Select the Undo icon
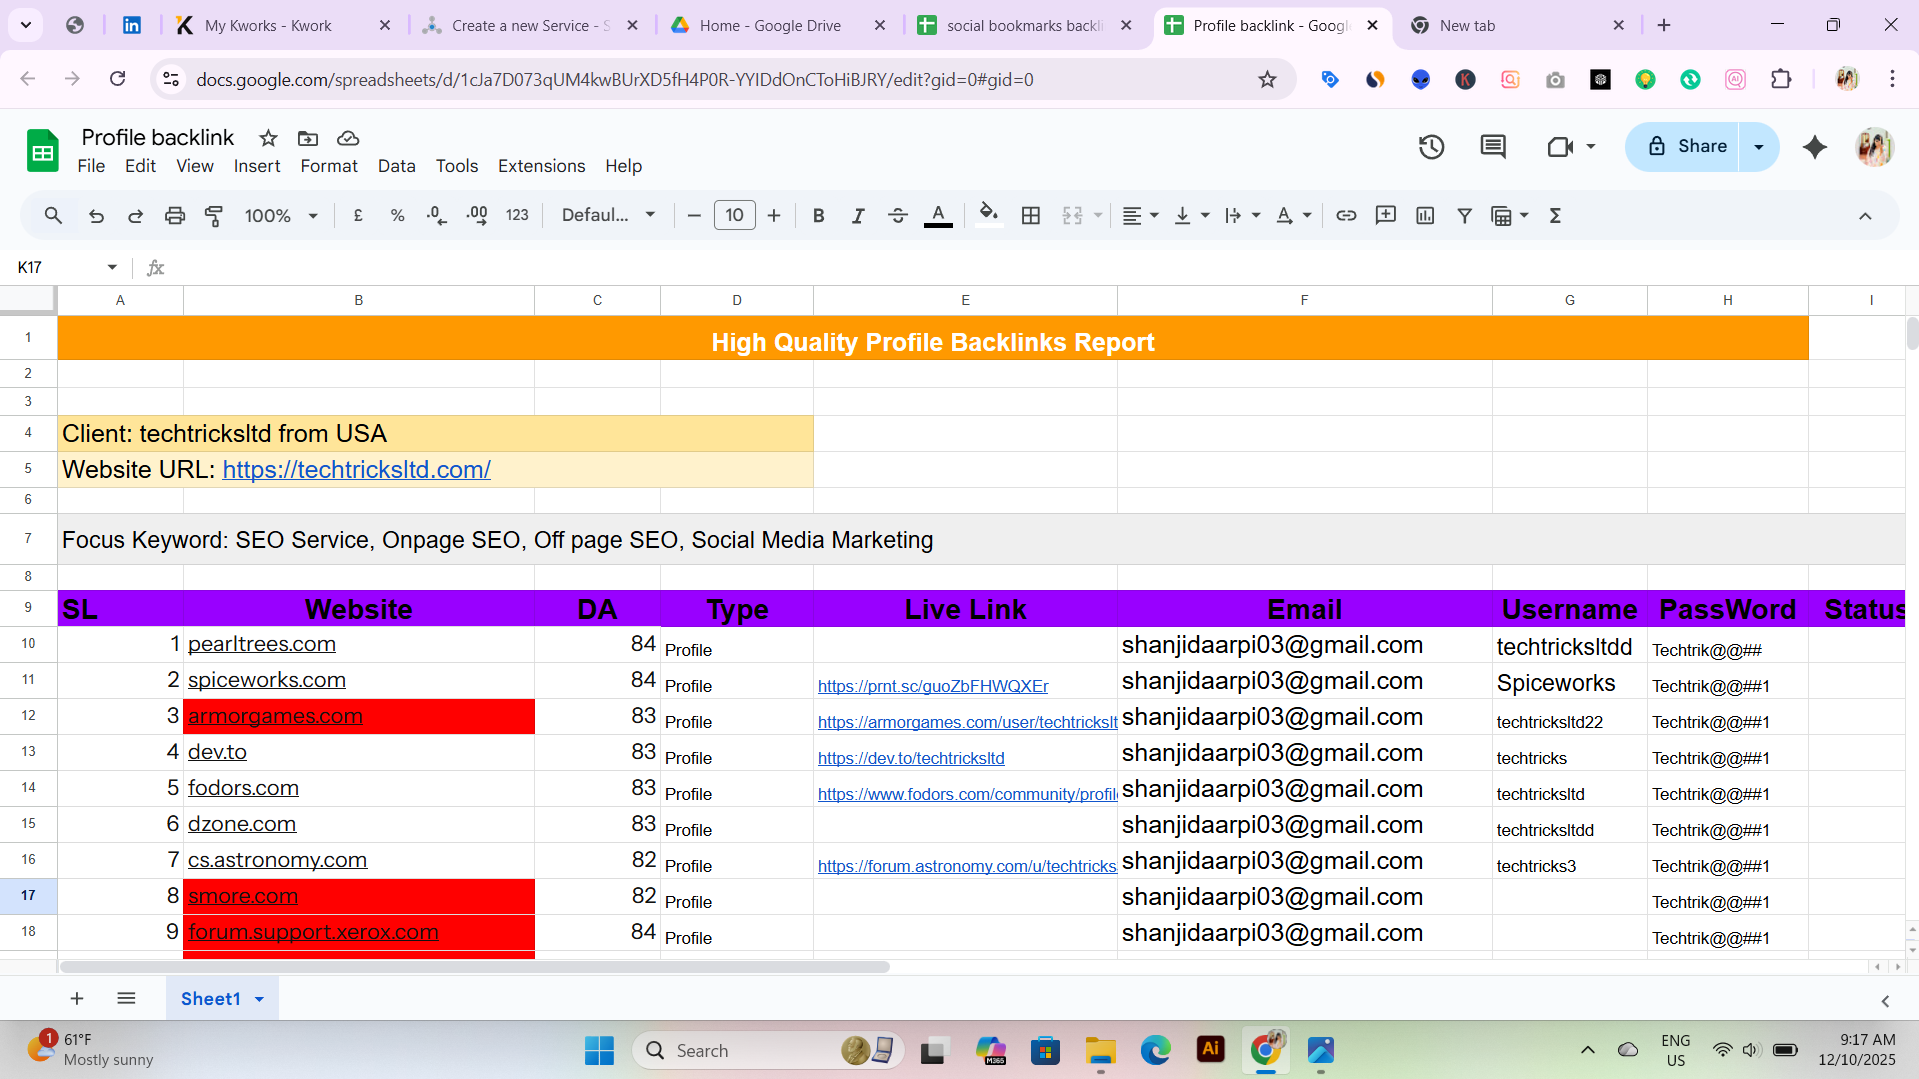1919x1079 pixels. (96, 215)
